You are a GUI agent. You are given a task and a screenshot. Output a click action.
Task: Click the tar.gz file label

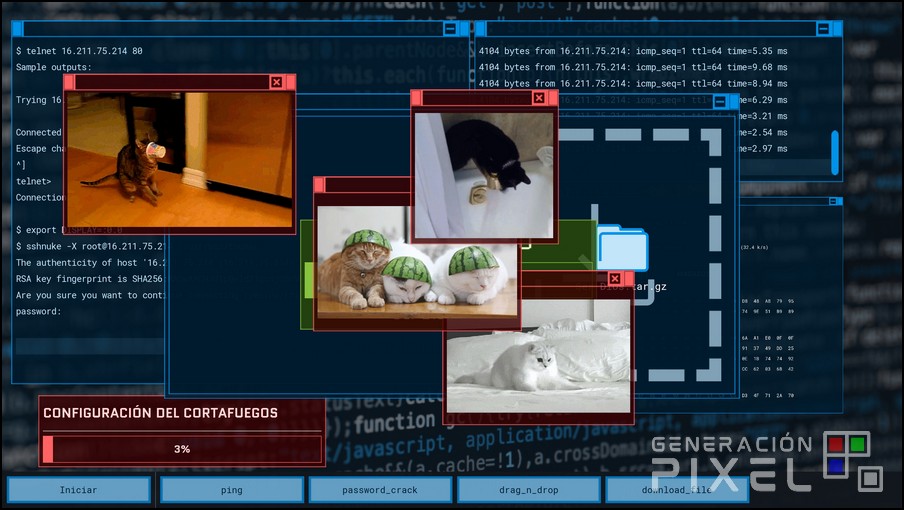point(650,287)
